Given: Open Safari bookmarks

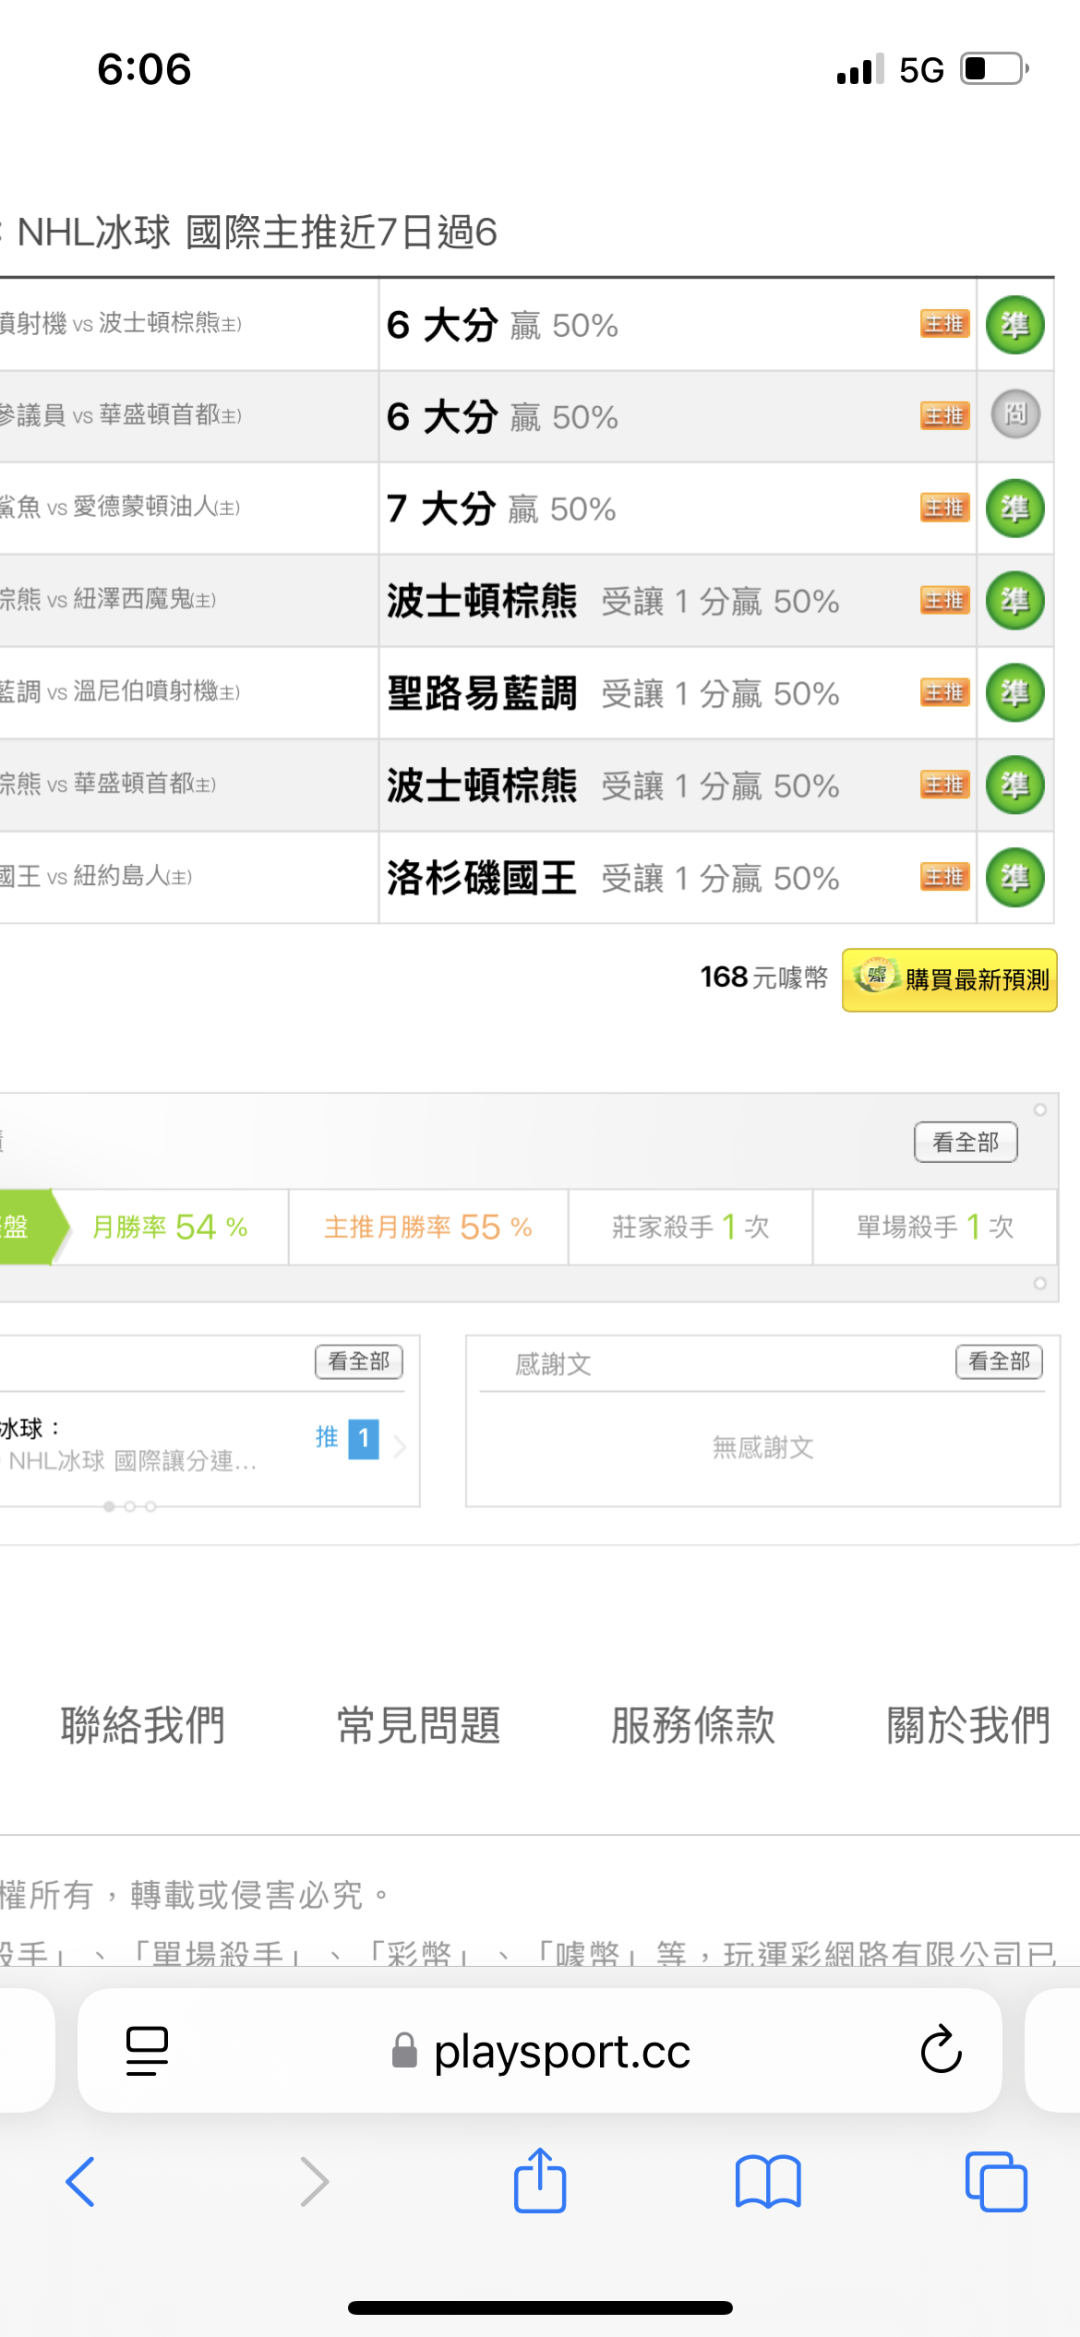Looking at the screenshot, I should [768, 2181].
